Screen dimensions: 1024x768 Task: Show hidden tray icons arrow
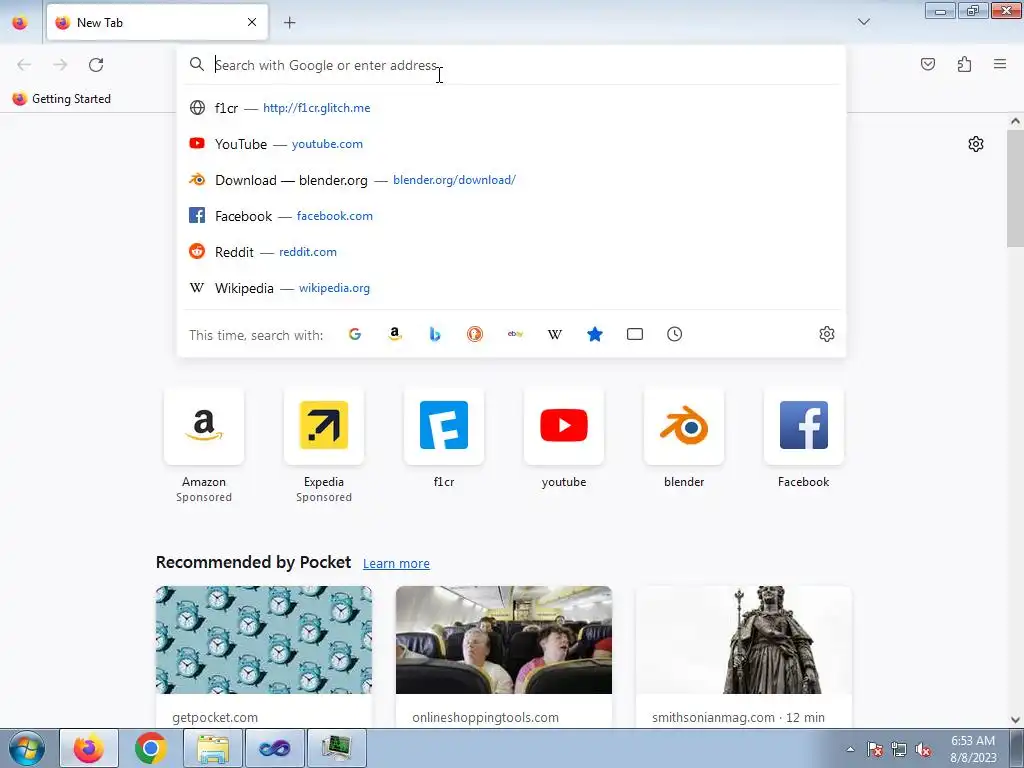tap(850, 749)
